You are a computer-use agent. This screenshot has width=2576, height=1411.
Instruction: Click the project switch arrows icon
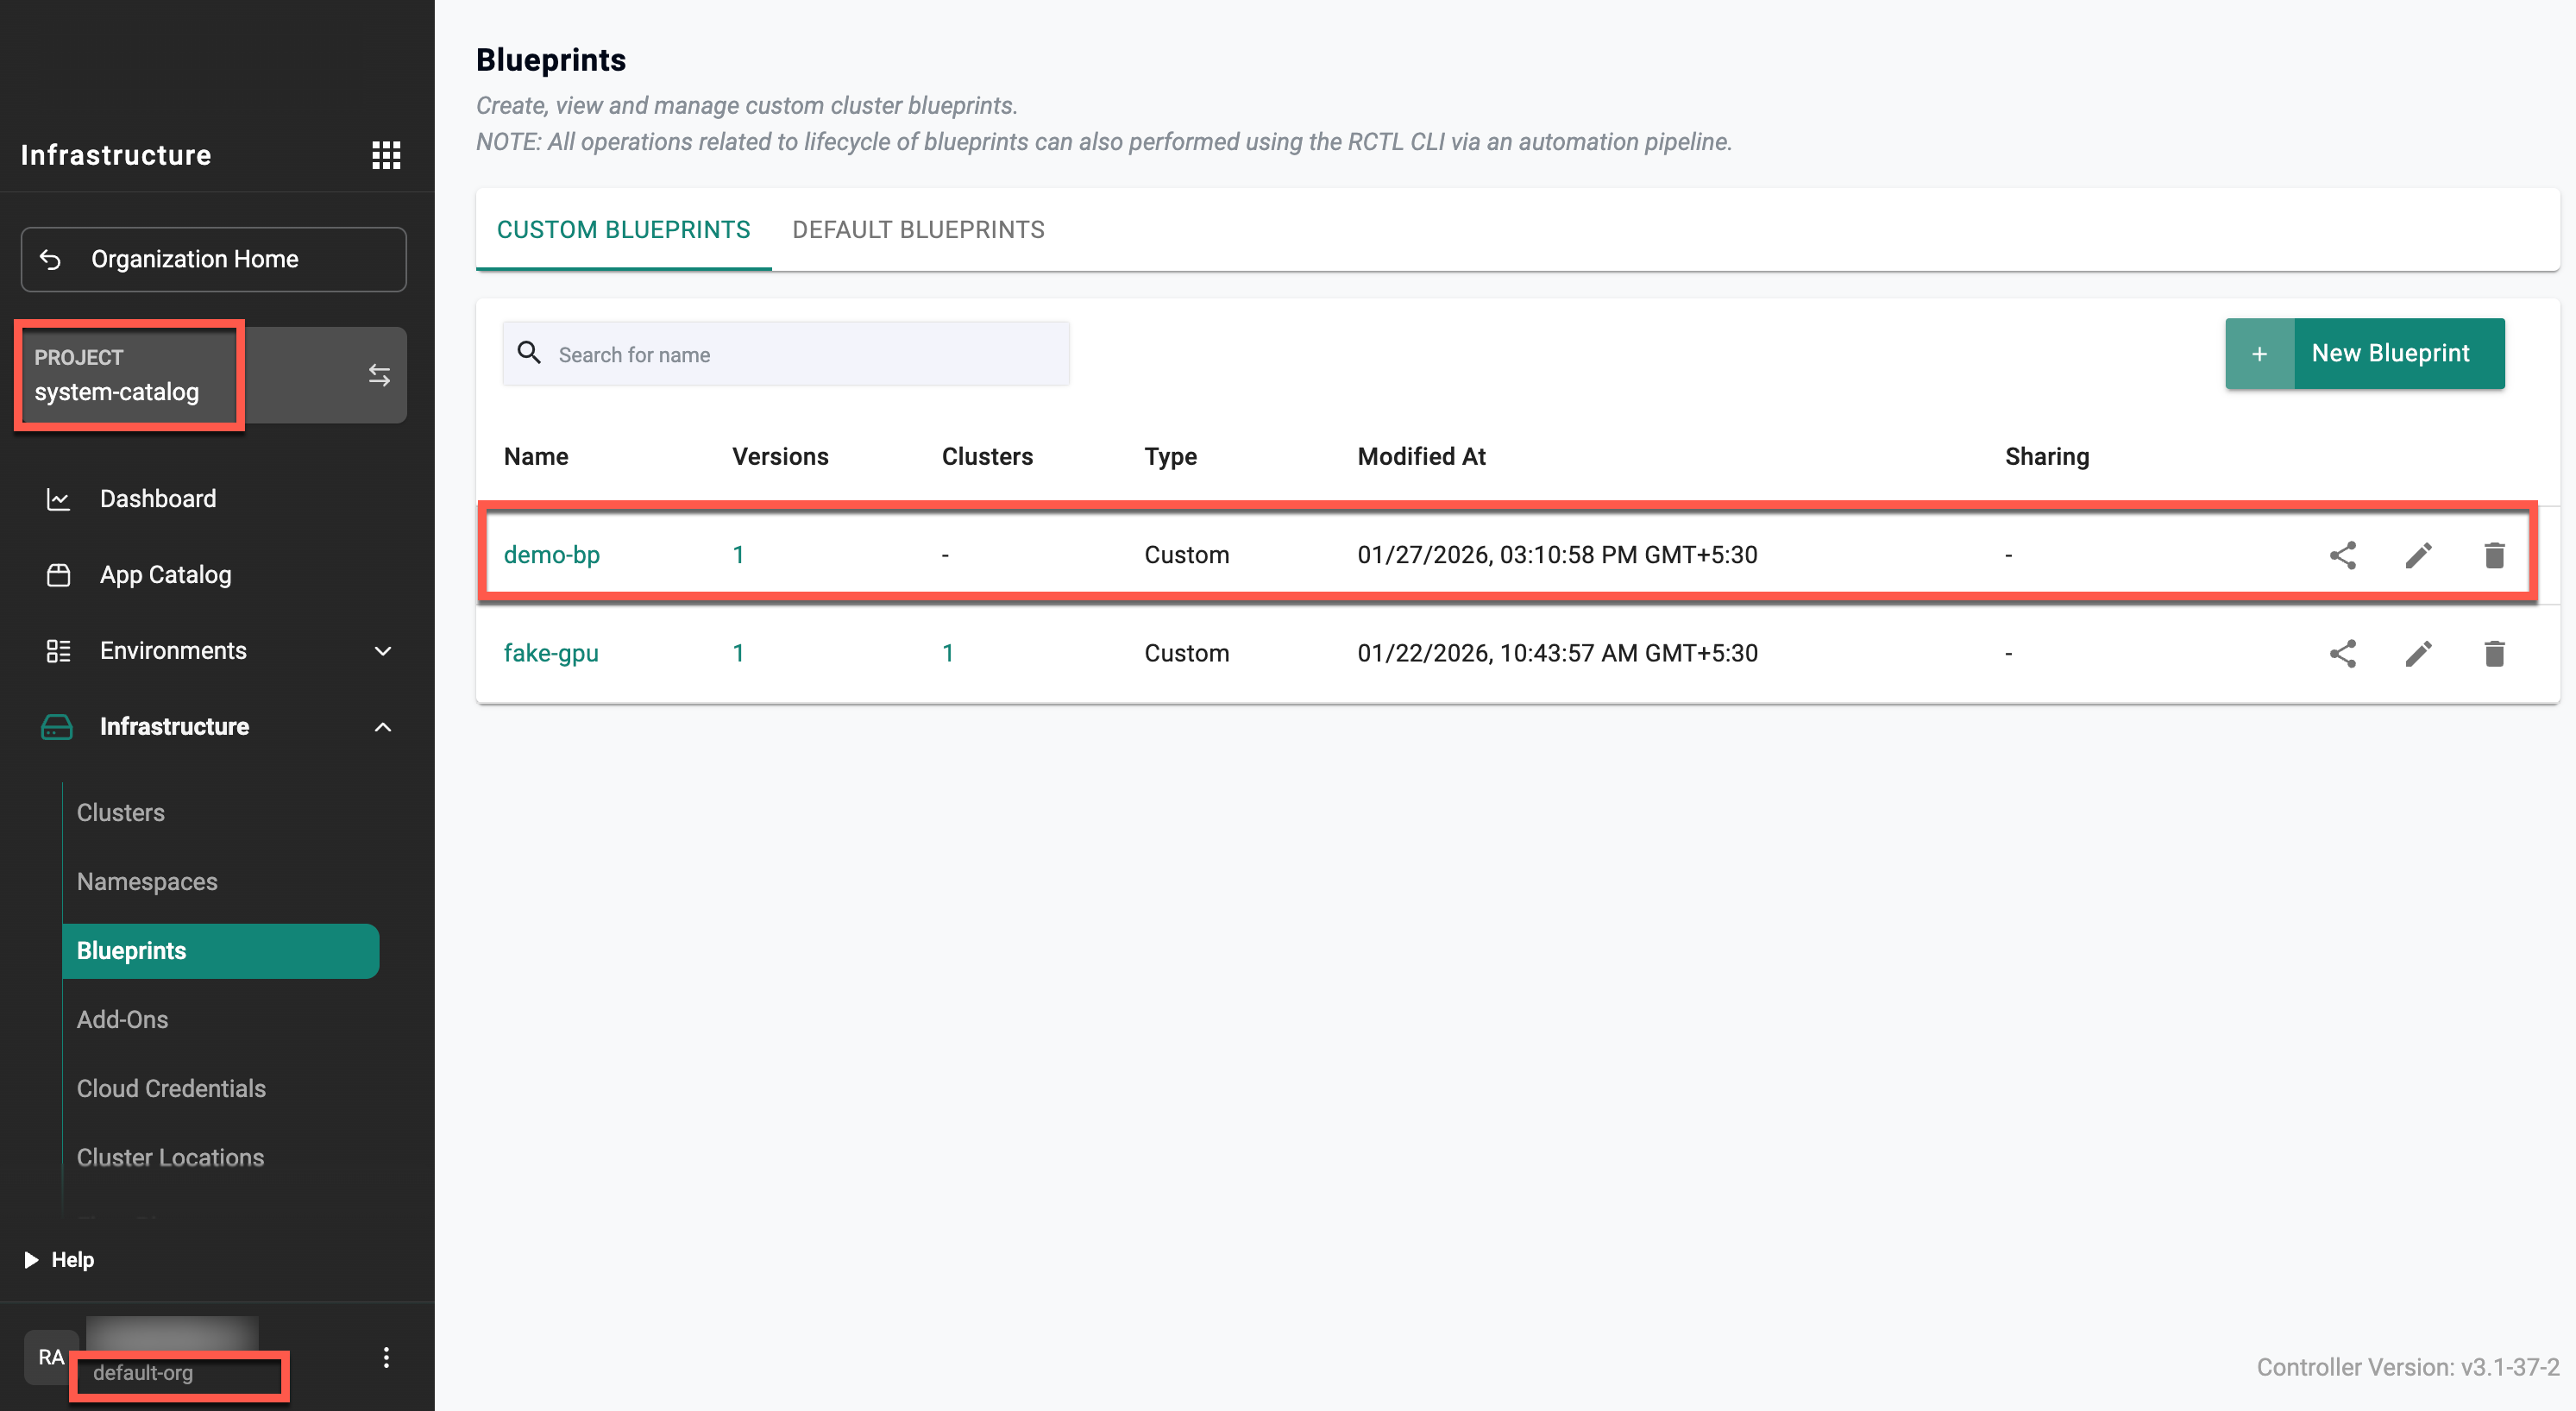click(x=379, y=375)
